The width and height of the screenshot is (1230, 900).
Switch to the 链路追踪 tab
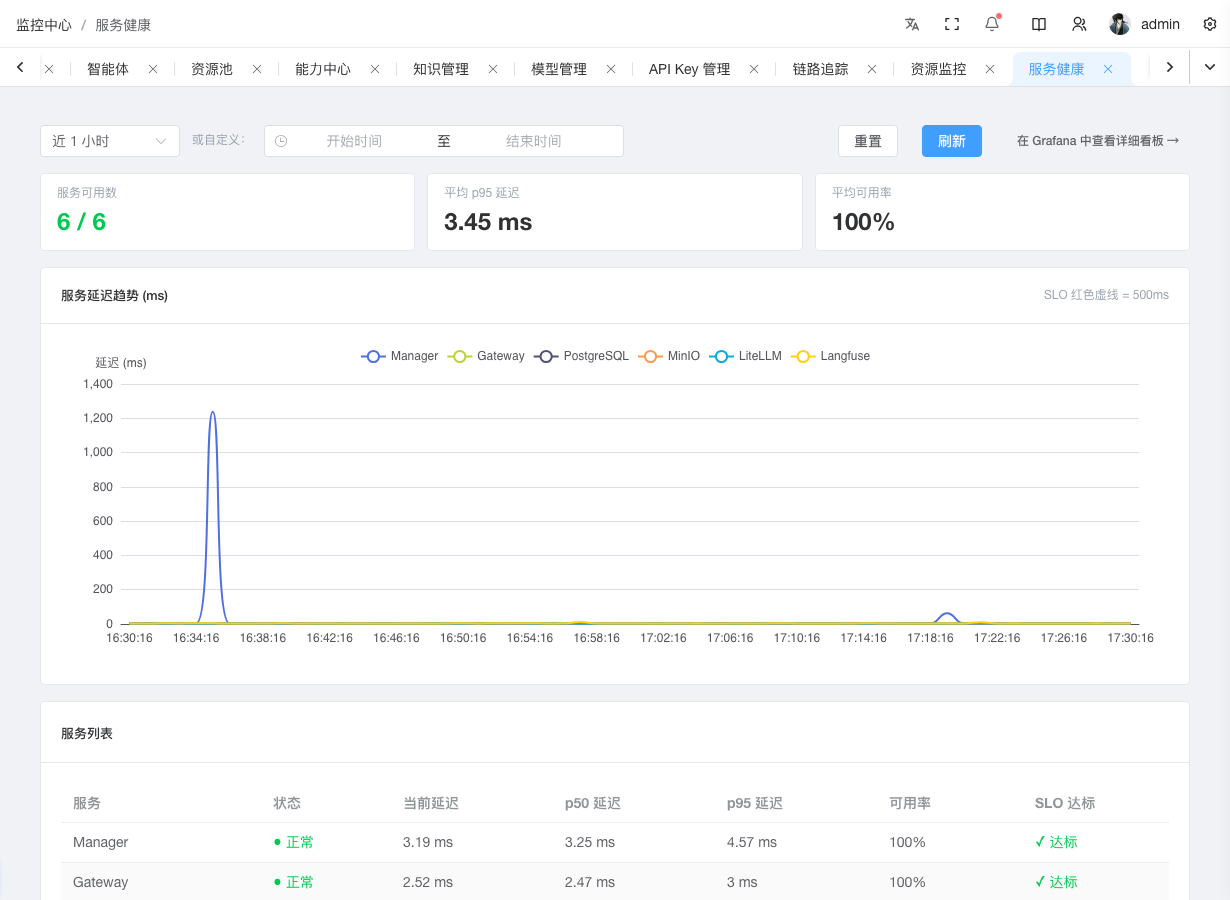[820, 69]
